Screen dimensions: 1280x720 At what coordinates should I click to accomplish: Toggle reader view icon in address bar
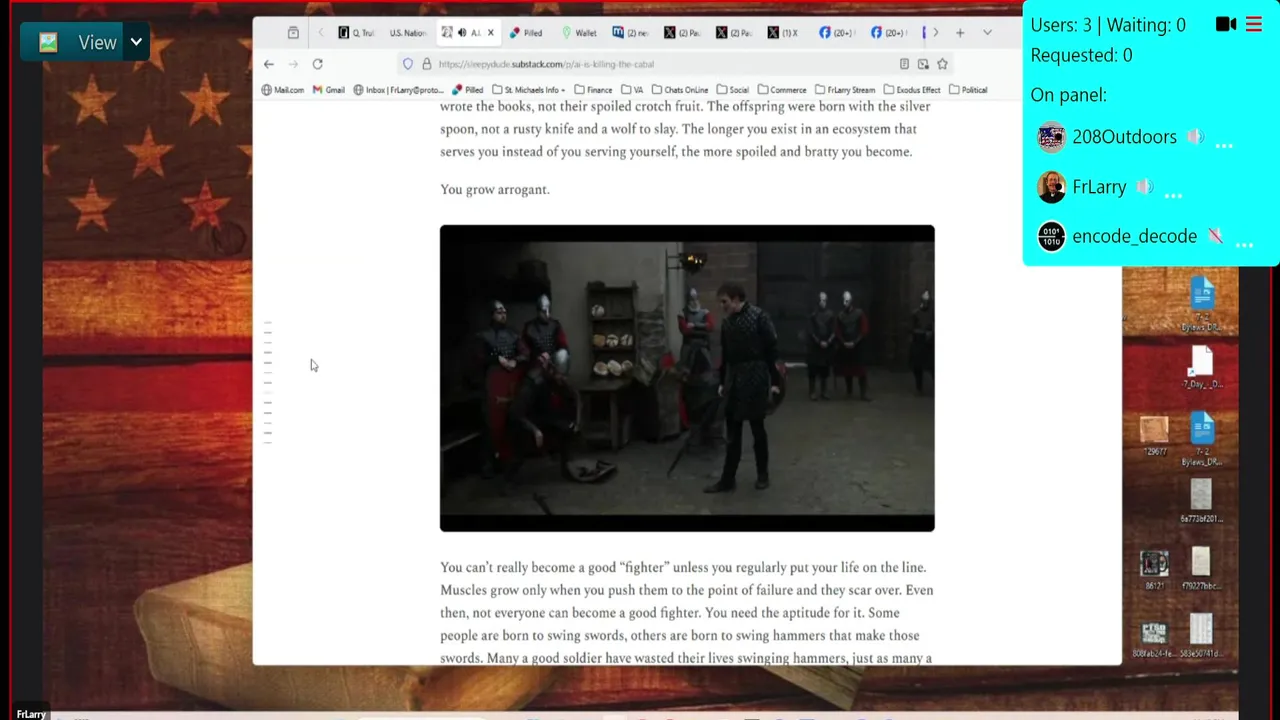coord(904,64)
